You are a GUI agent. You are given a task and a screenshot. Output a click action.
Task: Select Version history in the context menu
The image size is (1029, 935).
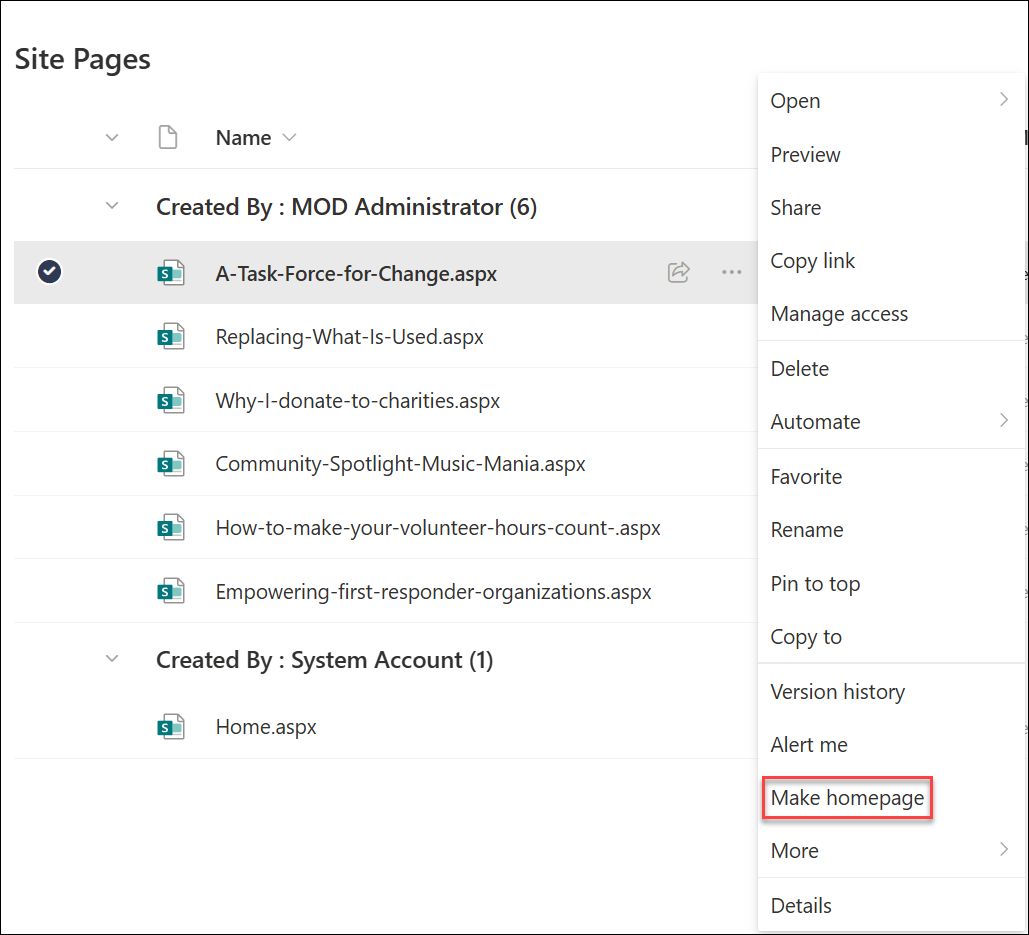[x=837, y=692]
